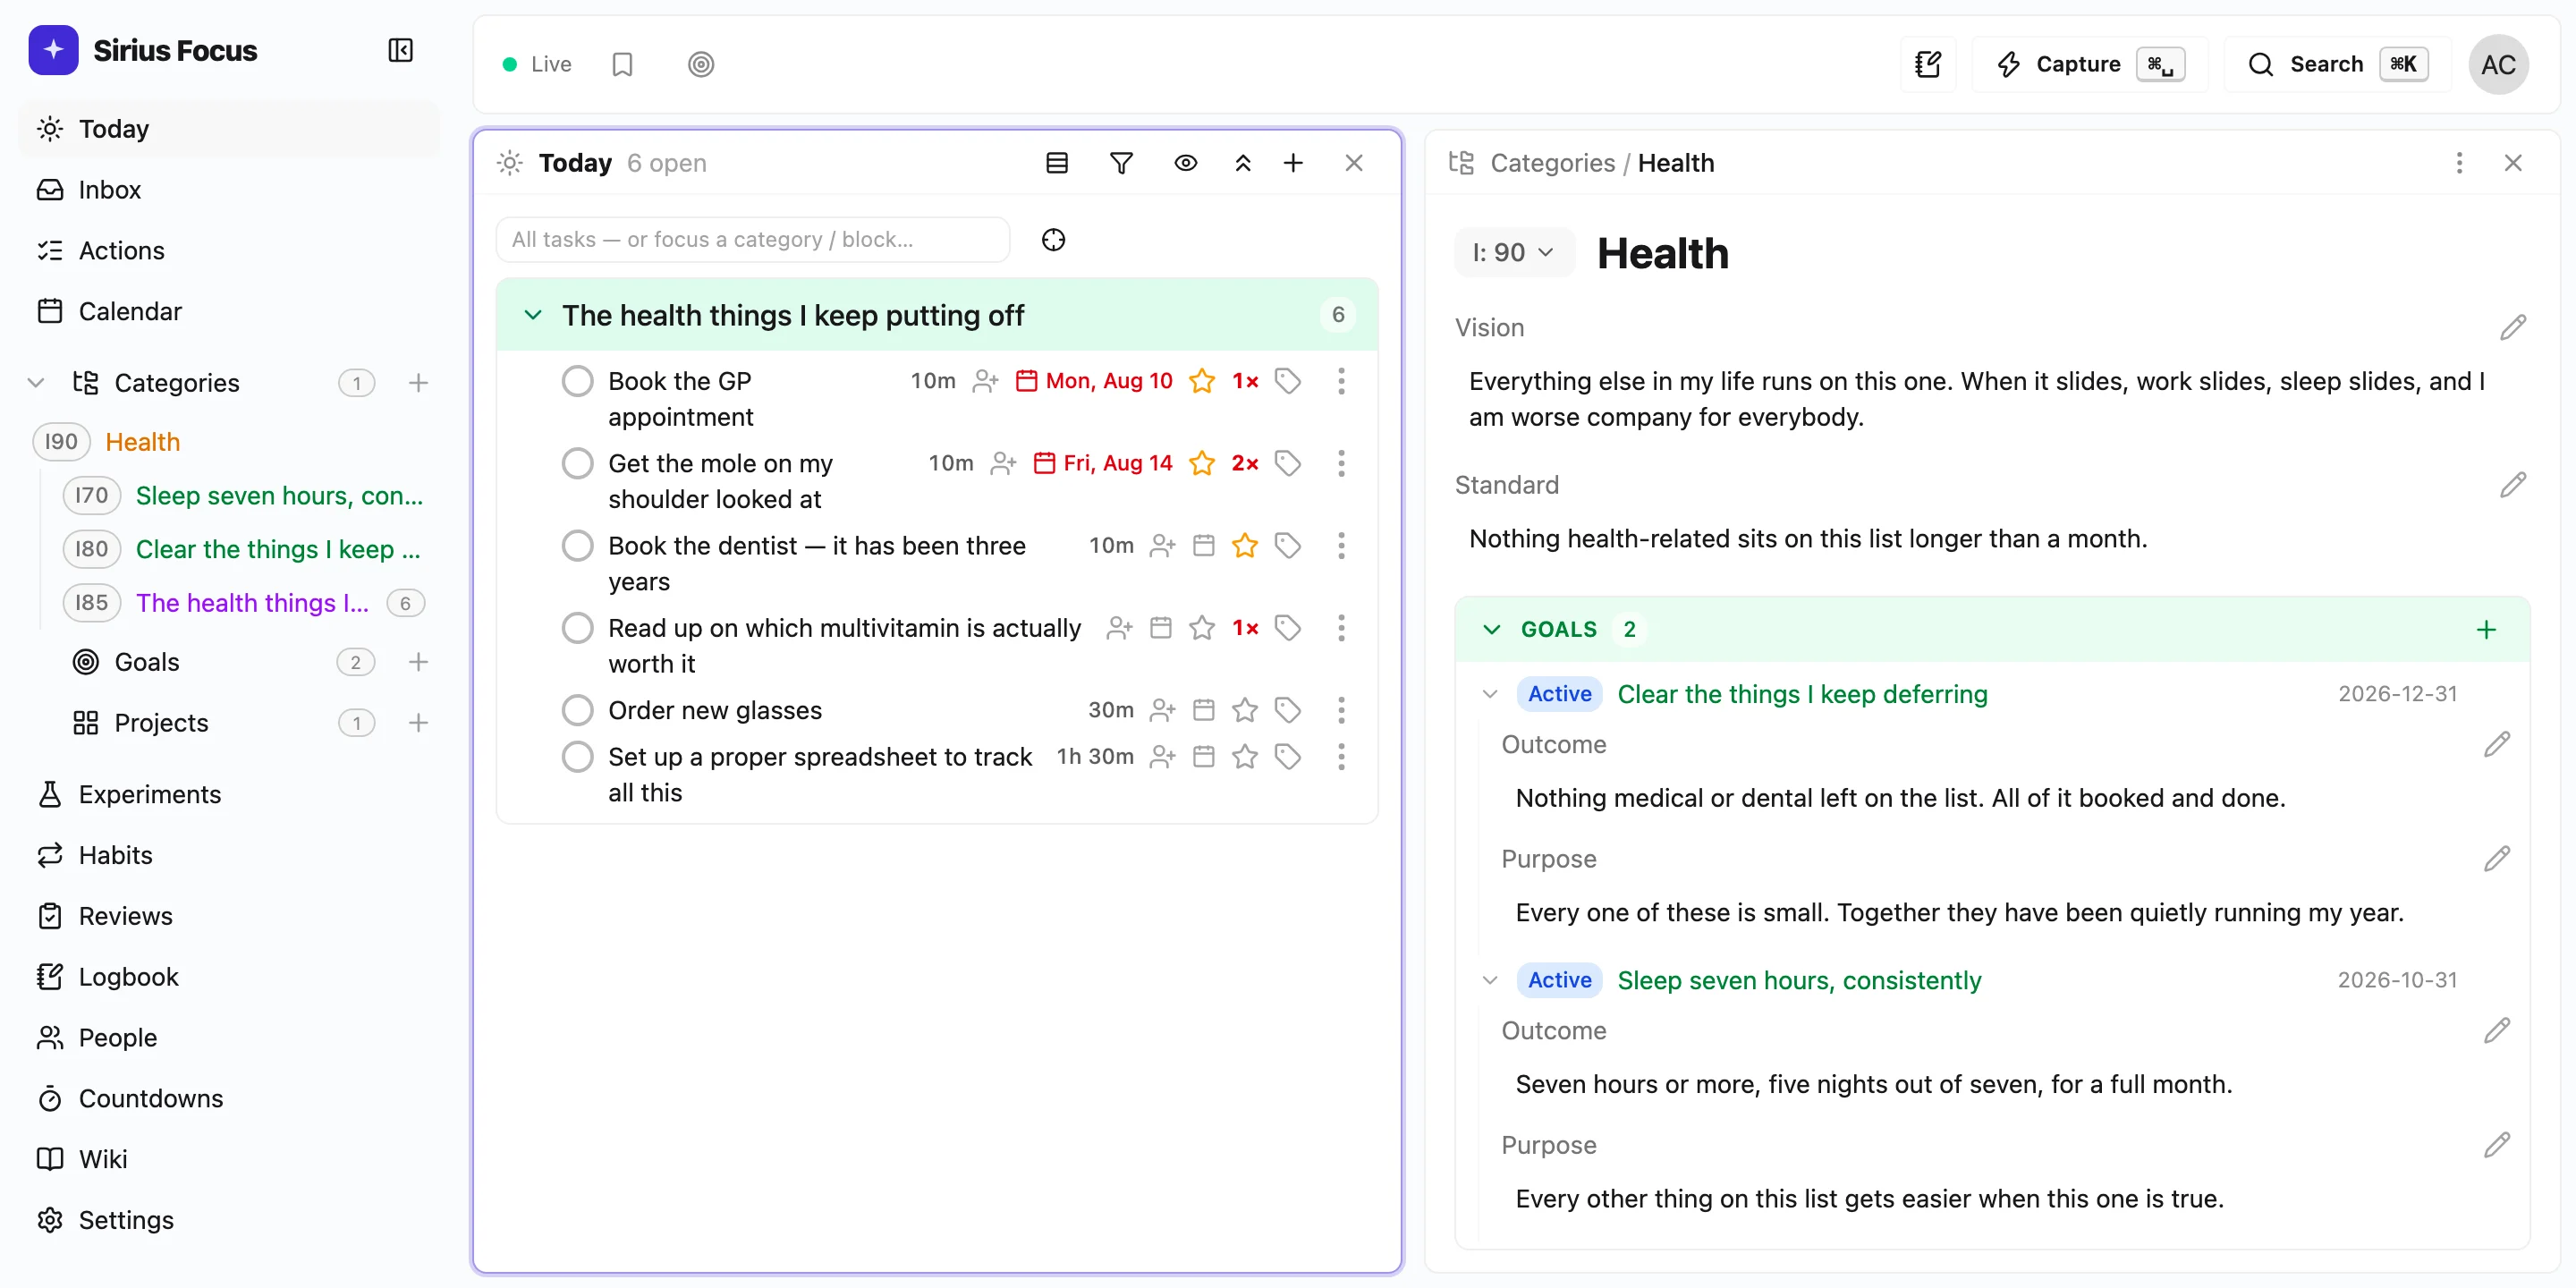This screenshot has width=2576, height=1288.
Task: Open the AC user avatar
Action: [x=2498, y=64]
